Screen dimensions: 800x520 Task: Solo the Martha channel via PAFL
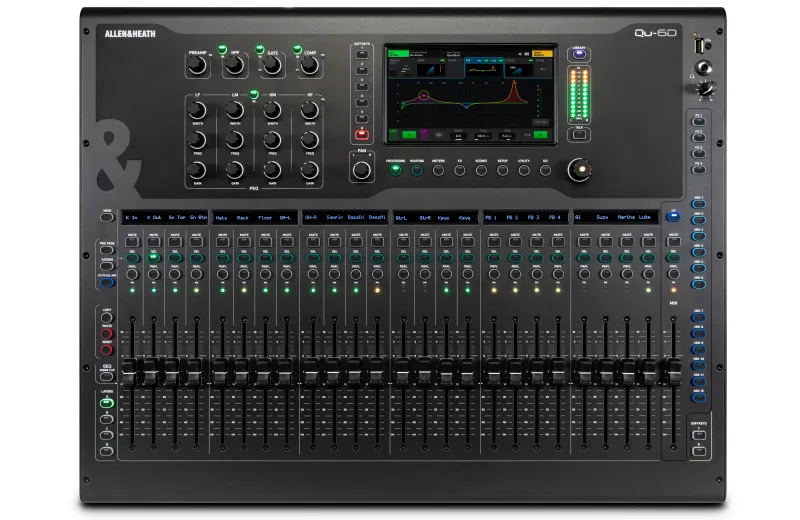point(627,275)
